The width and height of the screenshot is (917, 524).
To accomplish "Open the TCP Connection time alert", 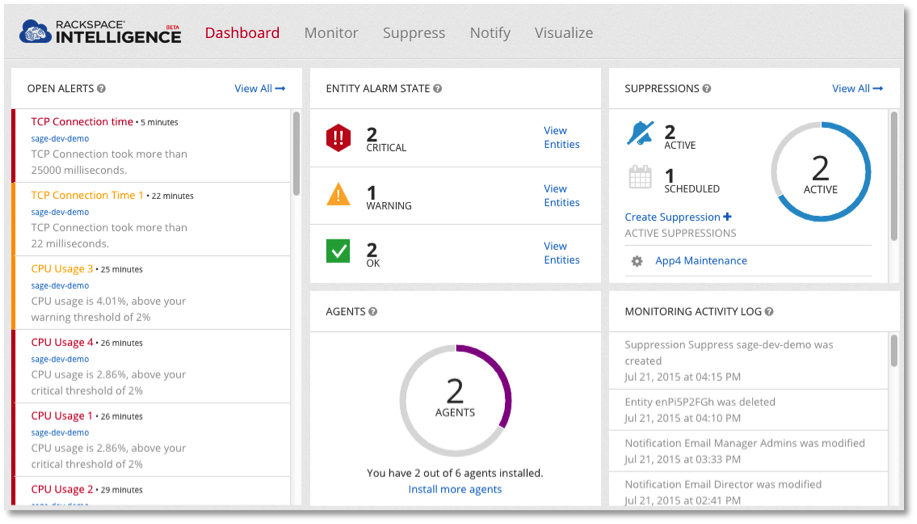I will pyautogui.click(x=82, y=122).
